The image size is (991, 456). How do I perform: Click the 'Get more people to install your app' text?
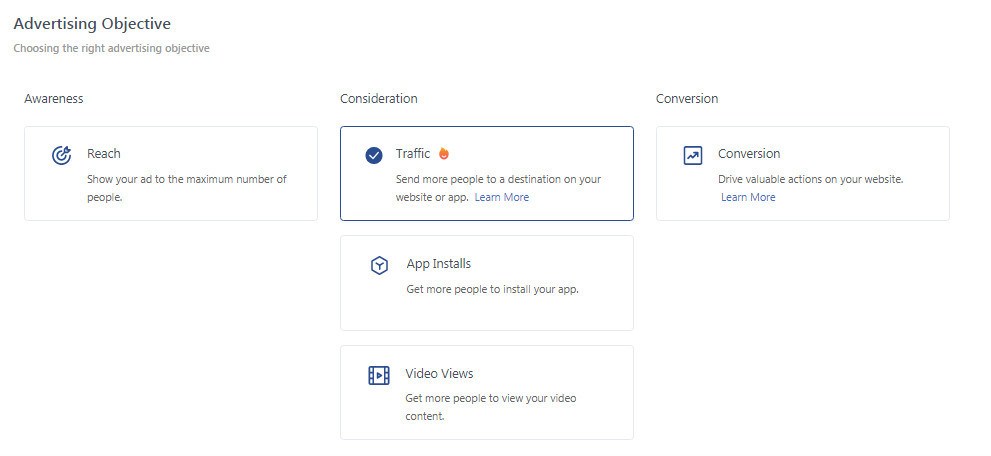click(x=492, y=290)
